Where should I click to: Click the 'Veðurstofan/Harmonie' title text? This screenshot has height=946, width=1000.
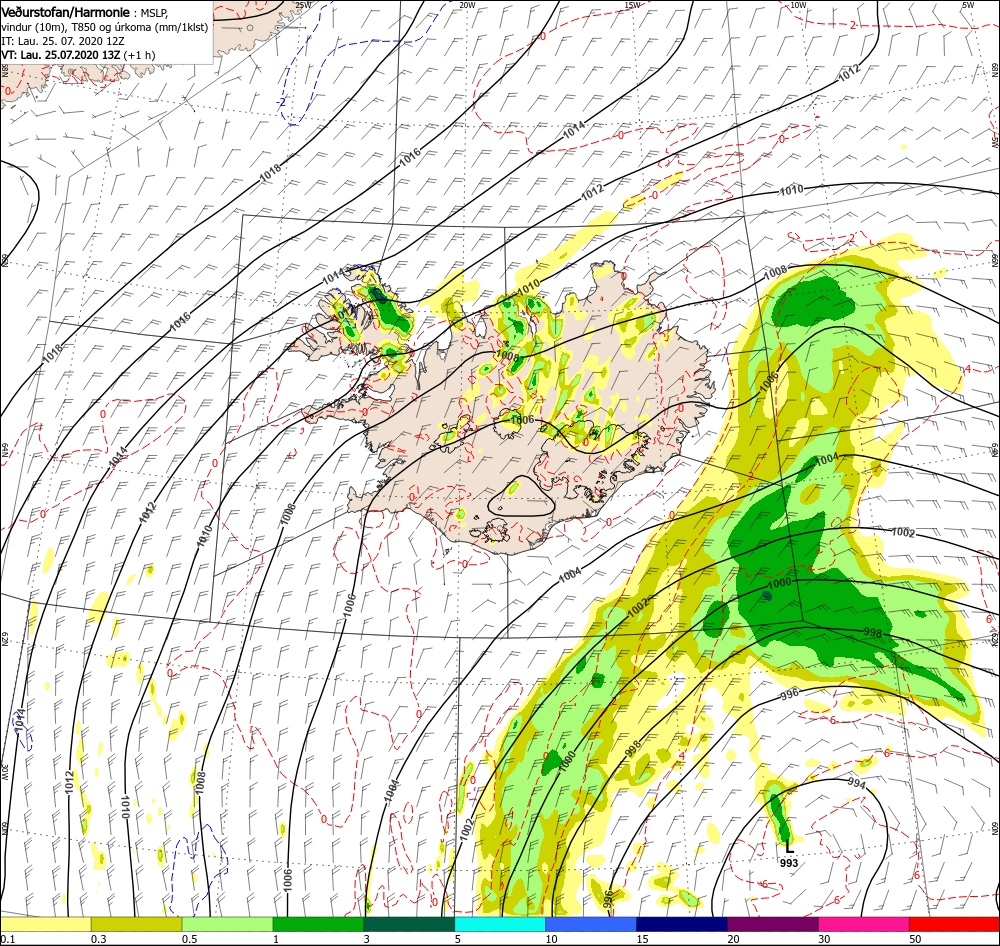tap(66, 12)
